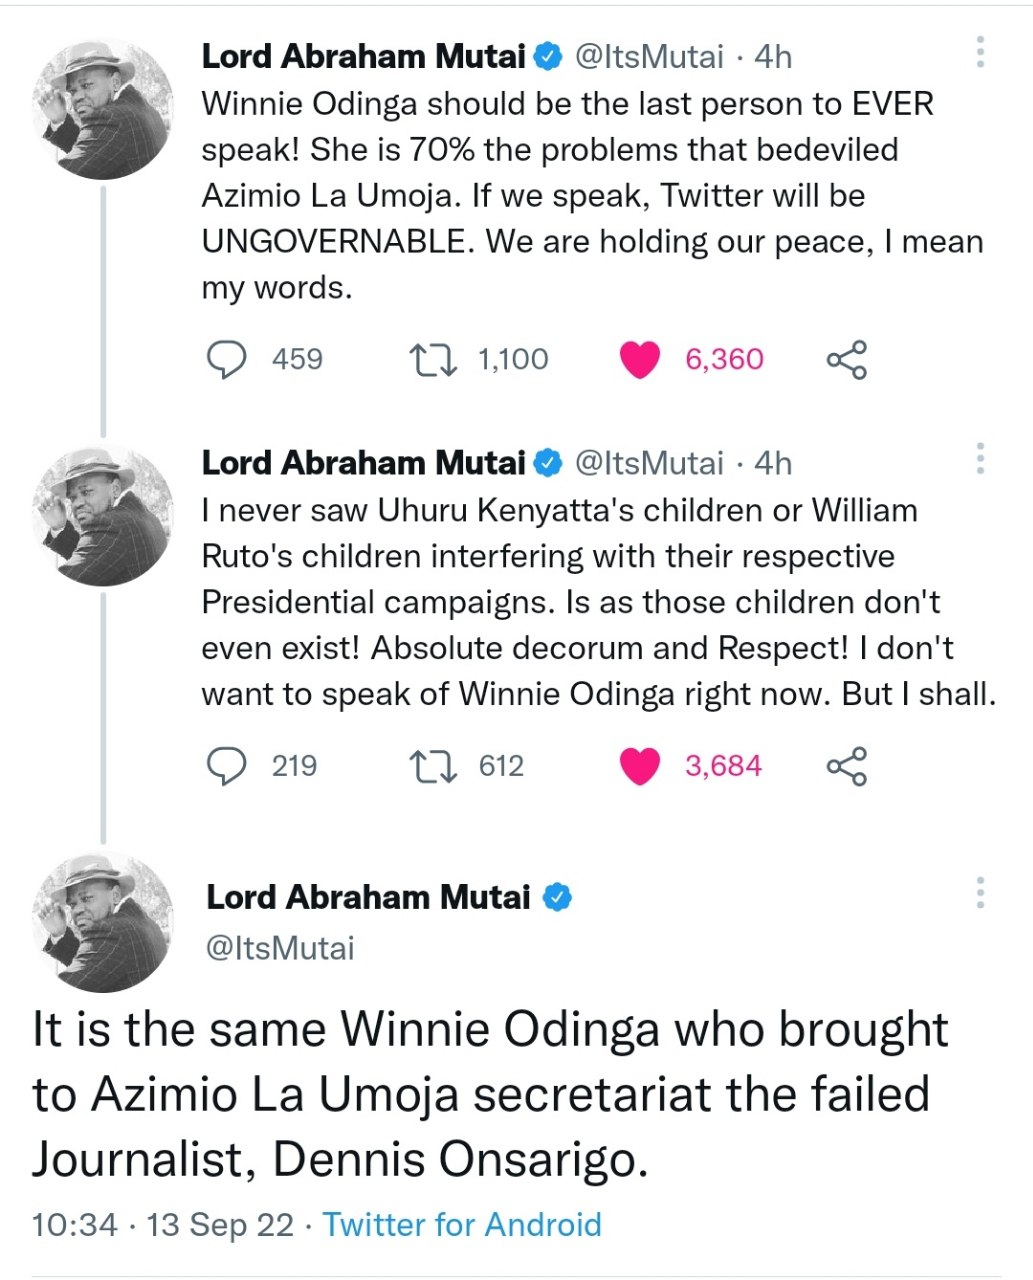This screenshot has width=1033, height=1280.
Task: Open @ItsMutai handle on main tweet
Action: pyautogui.click(x=280, y=947)
